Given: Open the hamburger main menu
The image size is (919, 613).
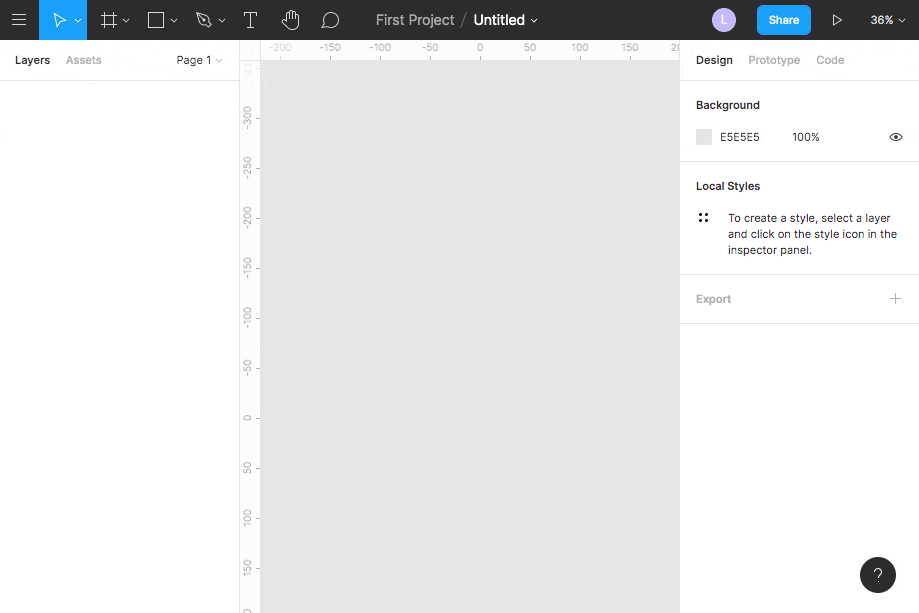Looking at the screenshot, I should tap(19, 20).
